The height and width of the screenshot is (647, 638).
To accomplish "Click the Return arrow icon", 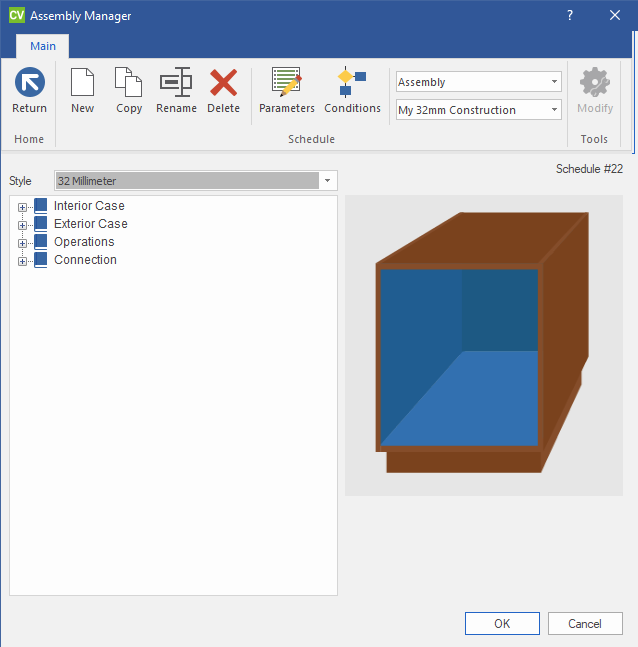I will coord(29,83).
